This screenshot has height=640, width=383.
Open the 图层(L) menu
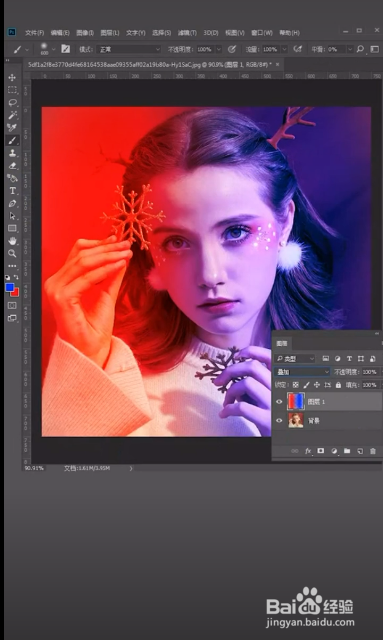click(x=110, y=33)
